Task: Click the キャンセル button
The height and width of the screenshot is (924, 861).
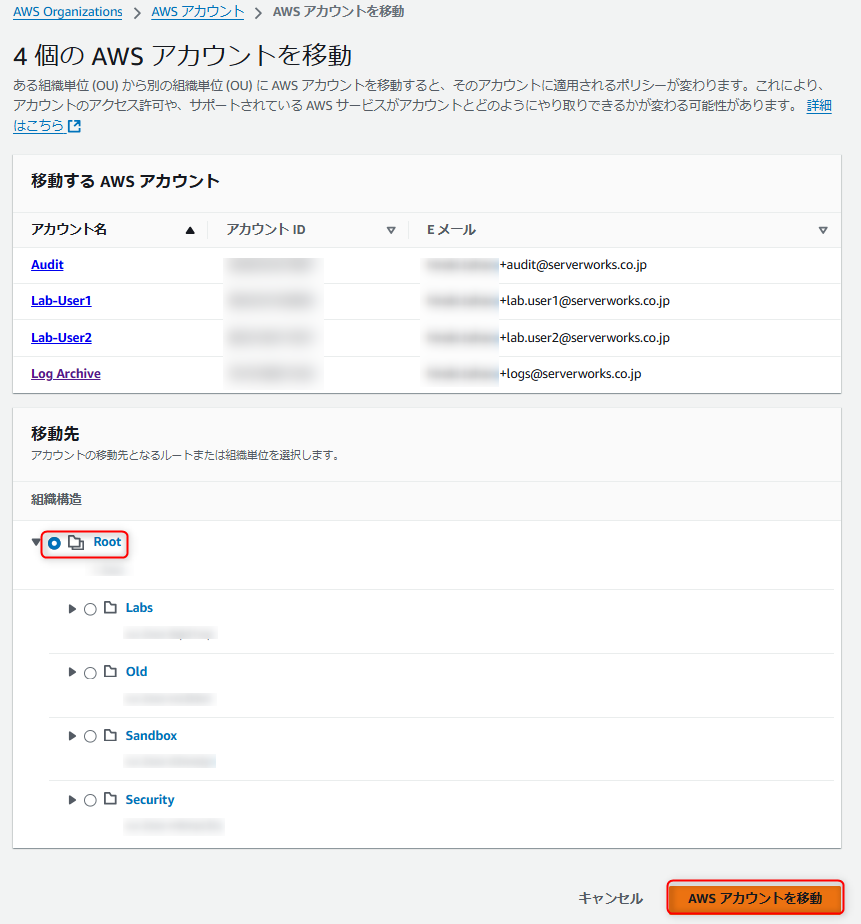Action: pyautogui.click(x=610, y=898)
